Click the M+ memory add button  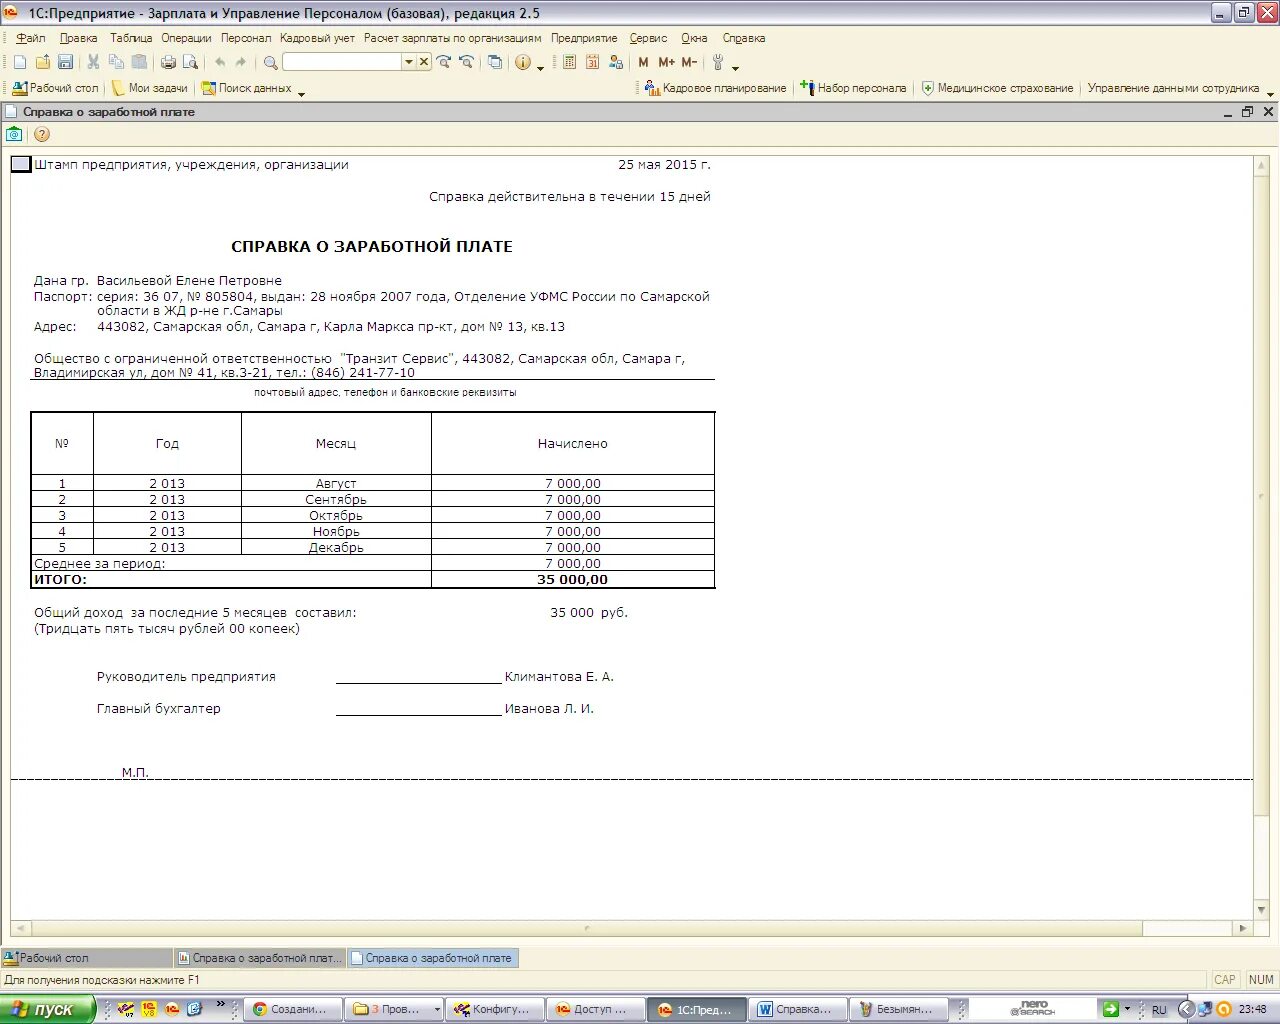coord(666,62)
